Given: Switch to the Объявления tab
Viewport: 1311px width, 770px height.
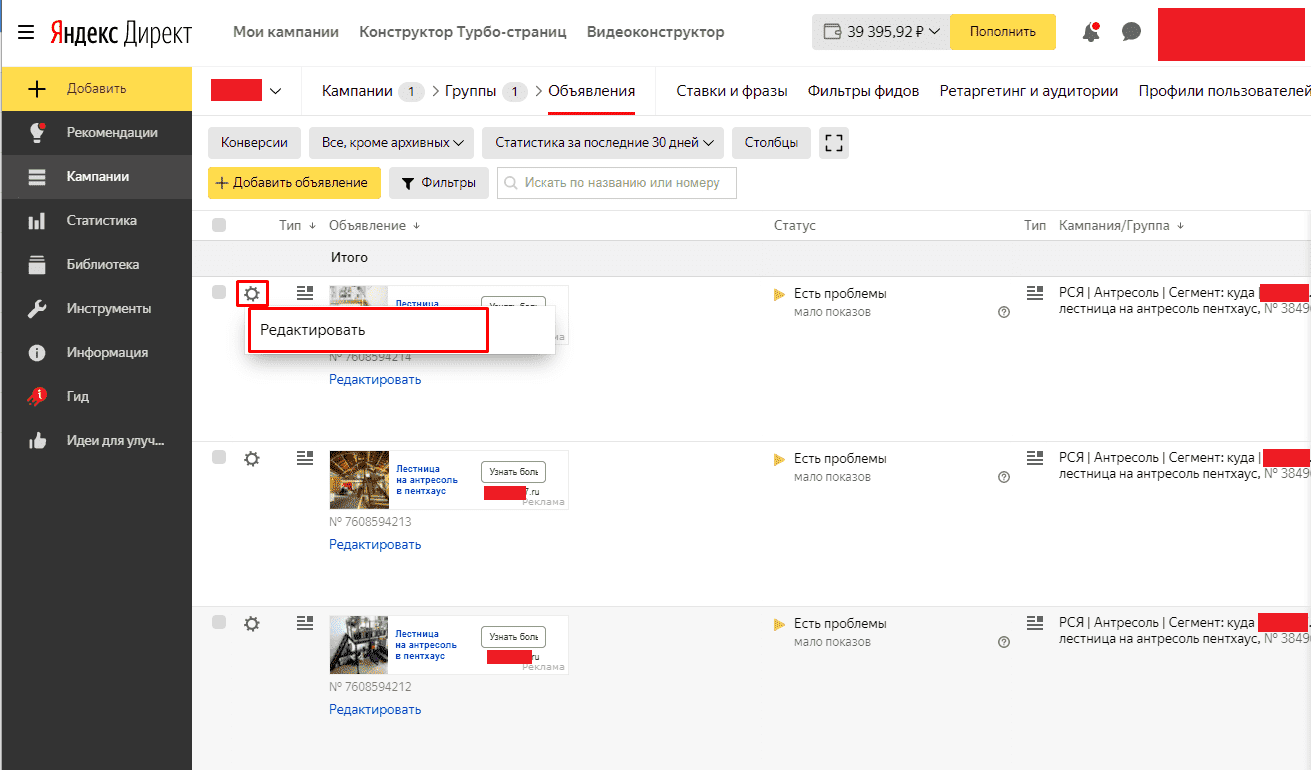Looking at the screenshot, I should tap(591, 91).
